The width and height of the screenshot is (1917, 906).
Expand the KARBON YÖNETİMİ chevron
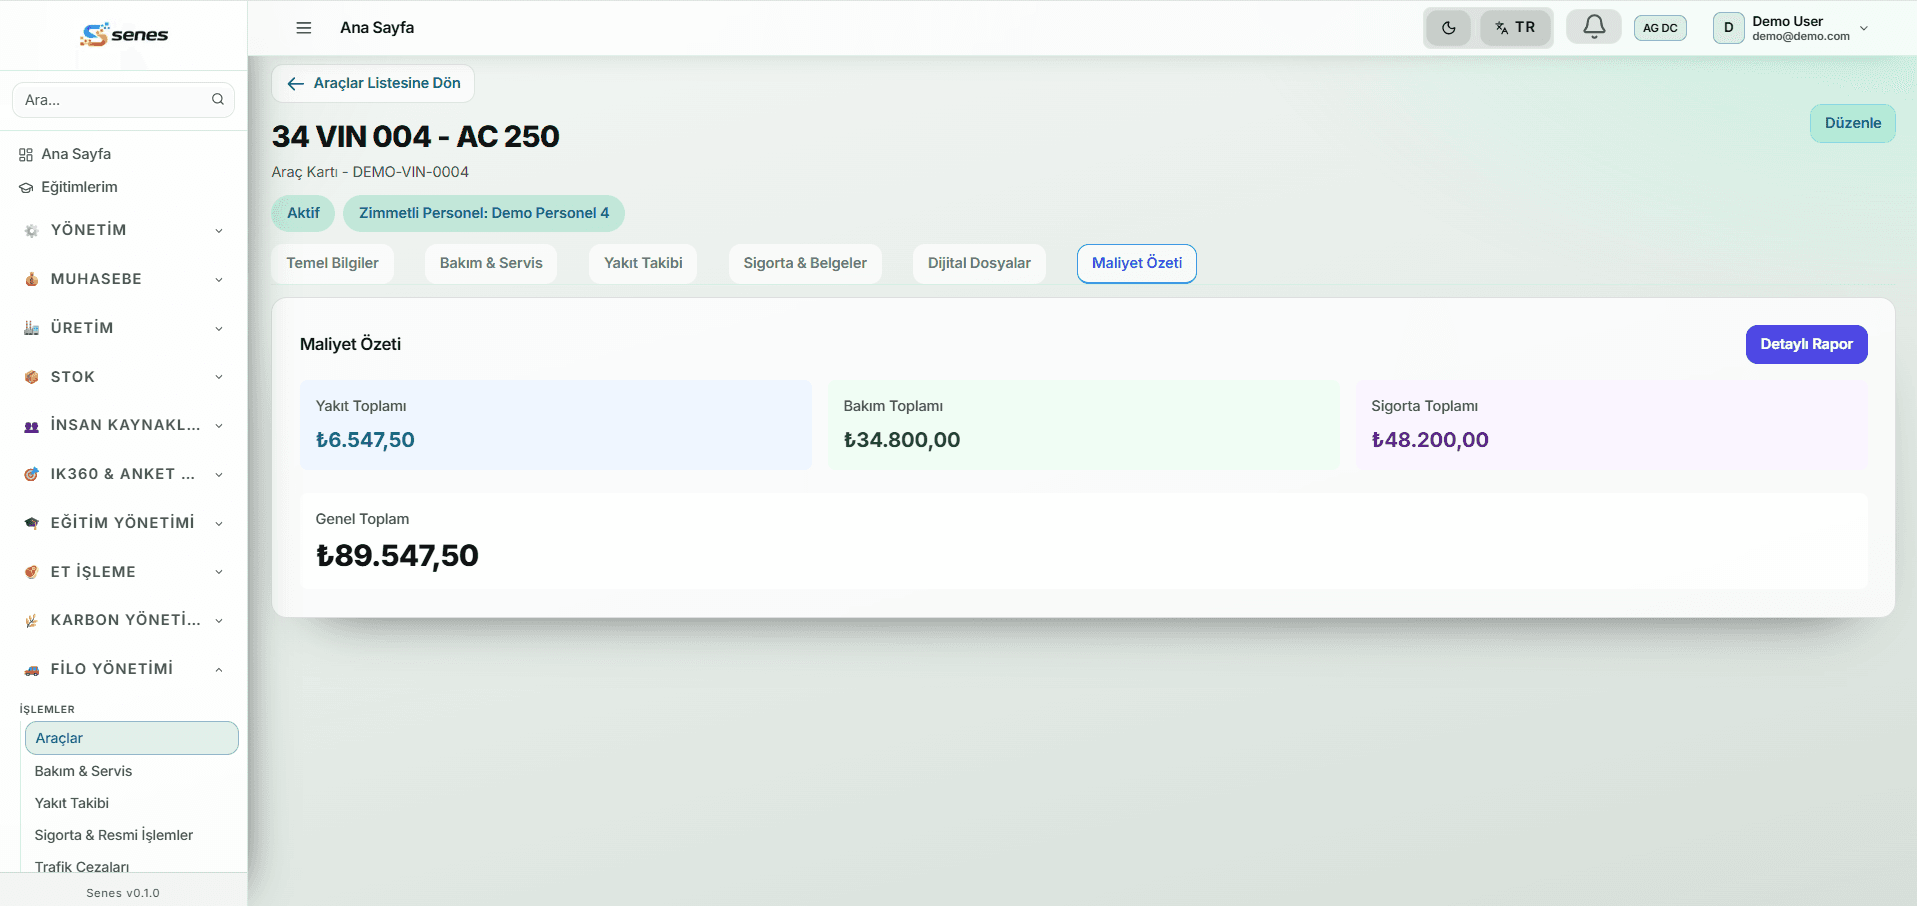[x=219, y=621]
